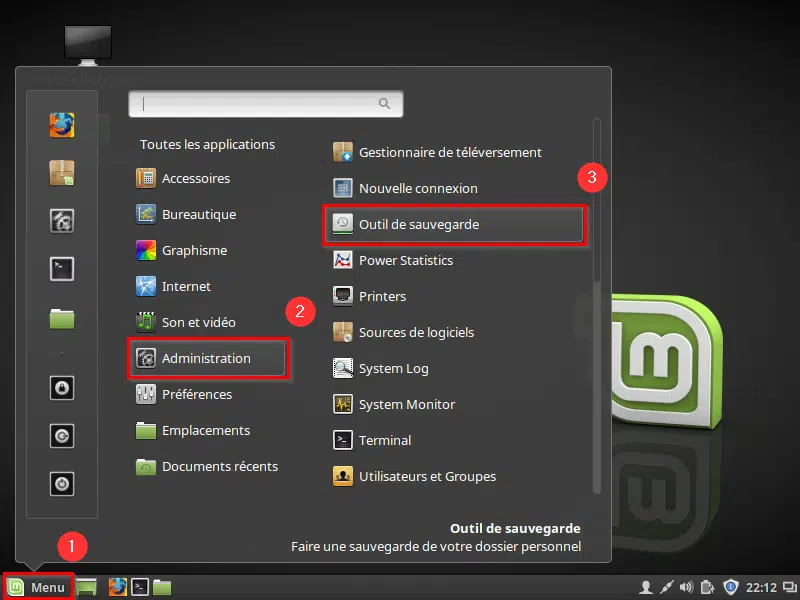Open the sound volume tray icon
This screenshot has width=800, height=600.
pyautogui.click(x=687, y=587)
